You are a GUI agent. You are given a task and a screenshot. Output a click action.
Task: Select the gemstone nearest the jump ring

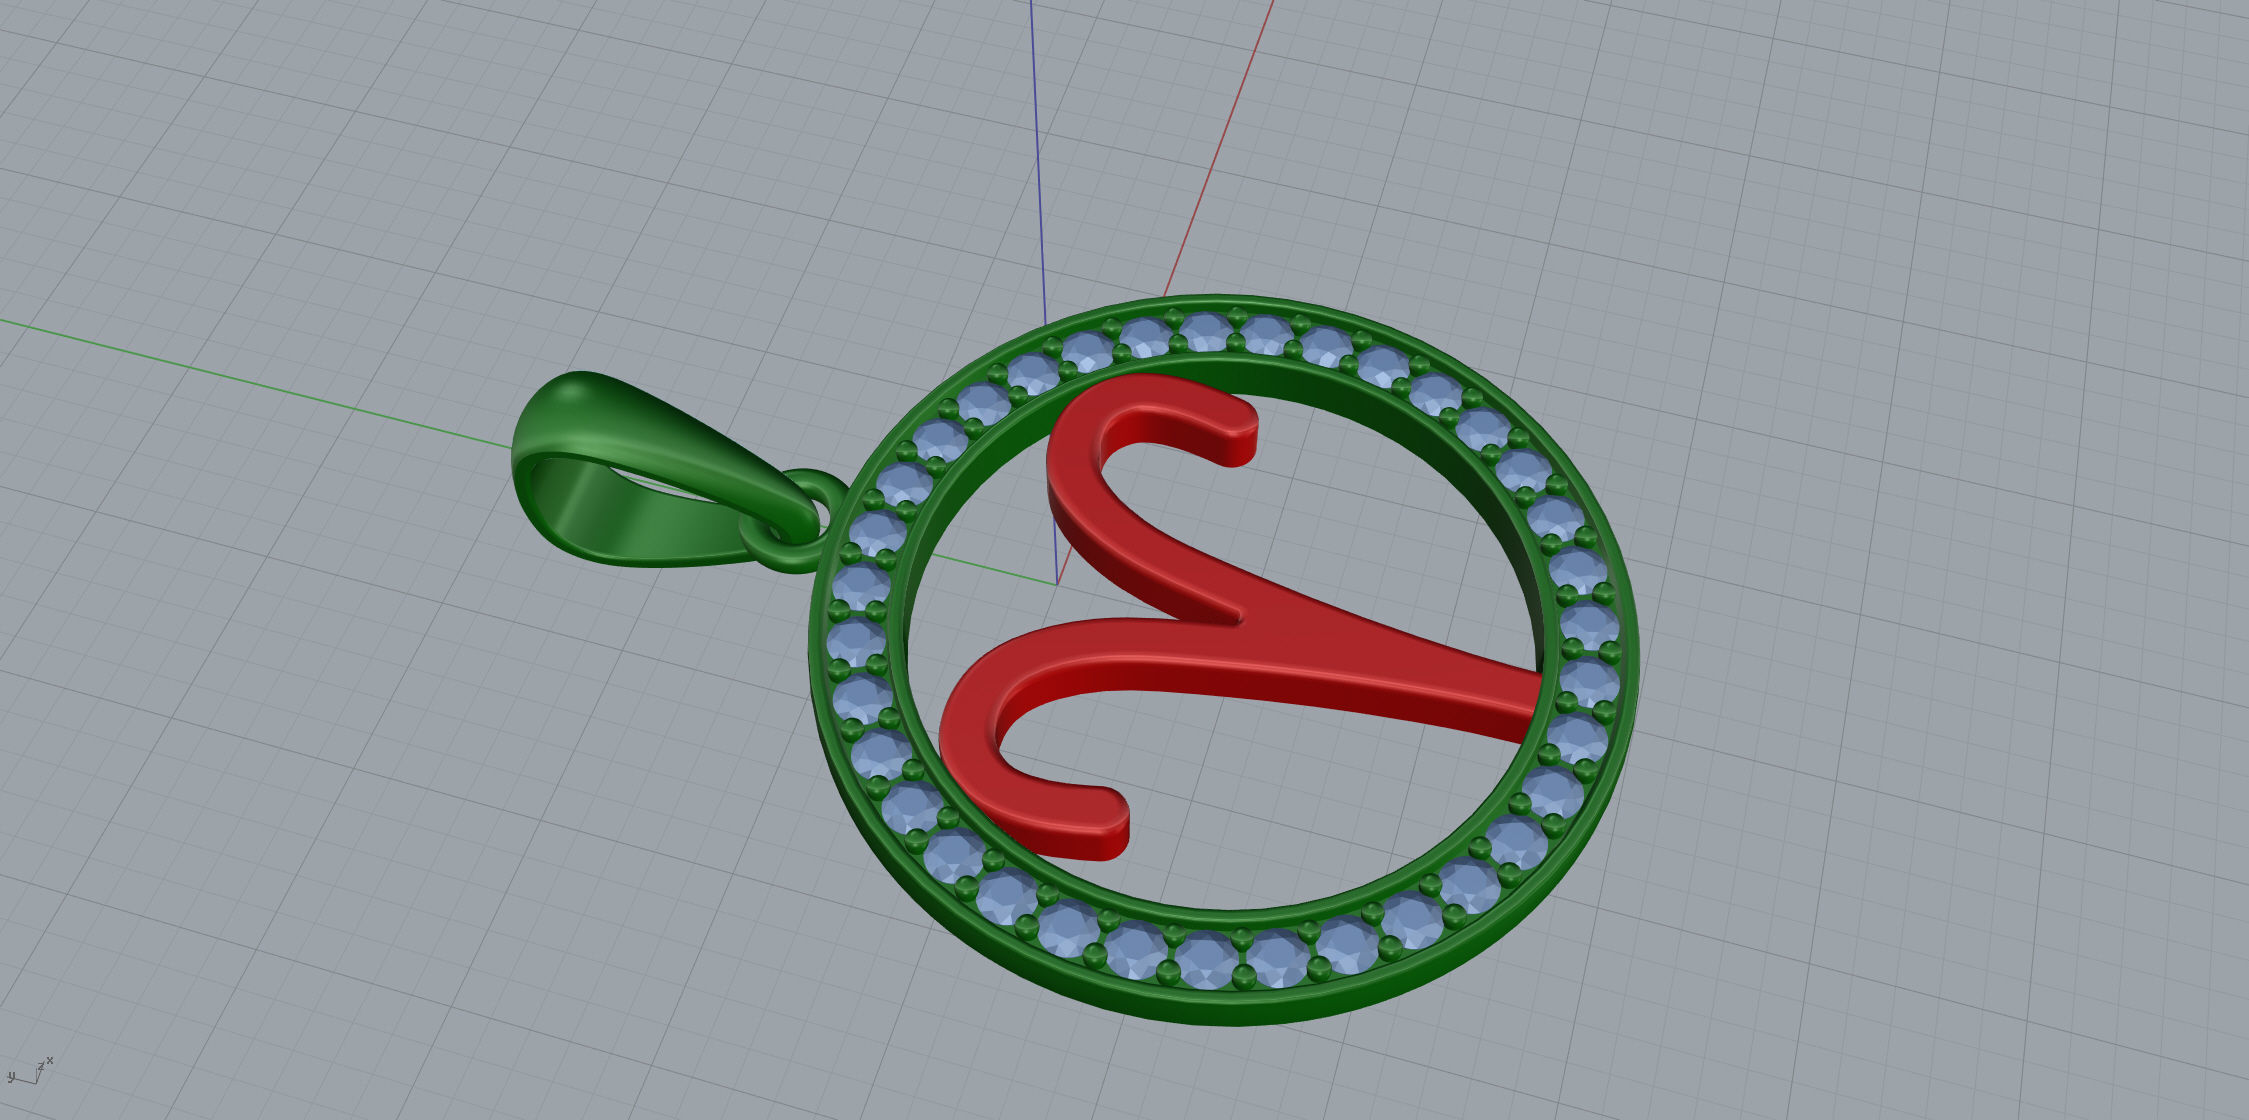[x=878, y=533]
